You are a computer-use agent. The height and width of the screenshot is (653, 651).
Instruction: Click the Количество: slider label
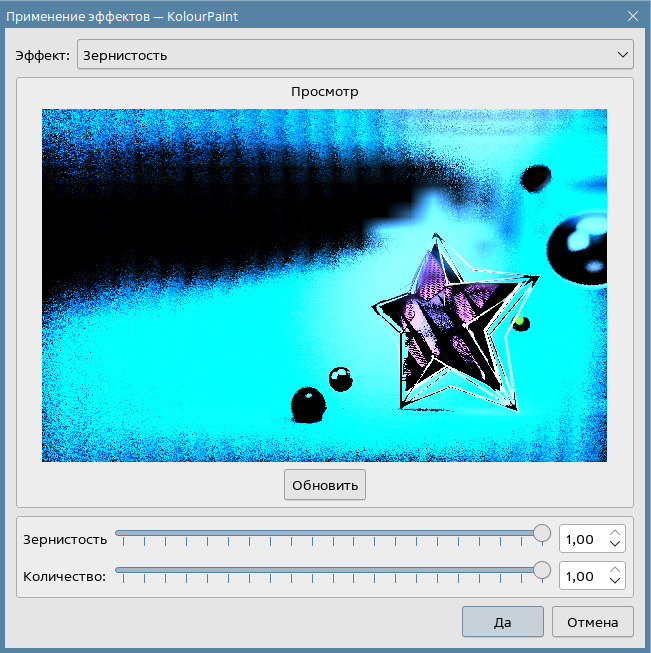coord(64,576)
